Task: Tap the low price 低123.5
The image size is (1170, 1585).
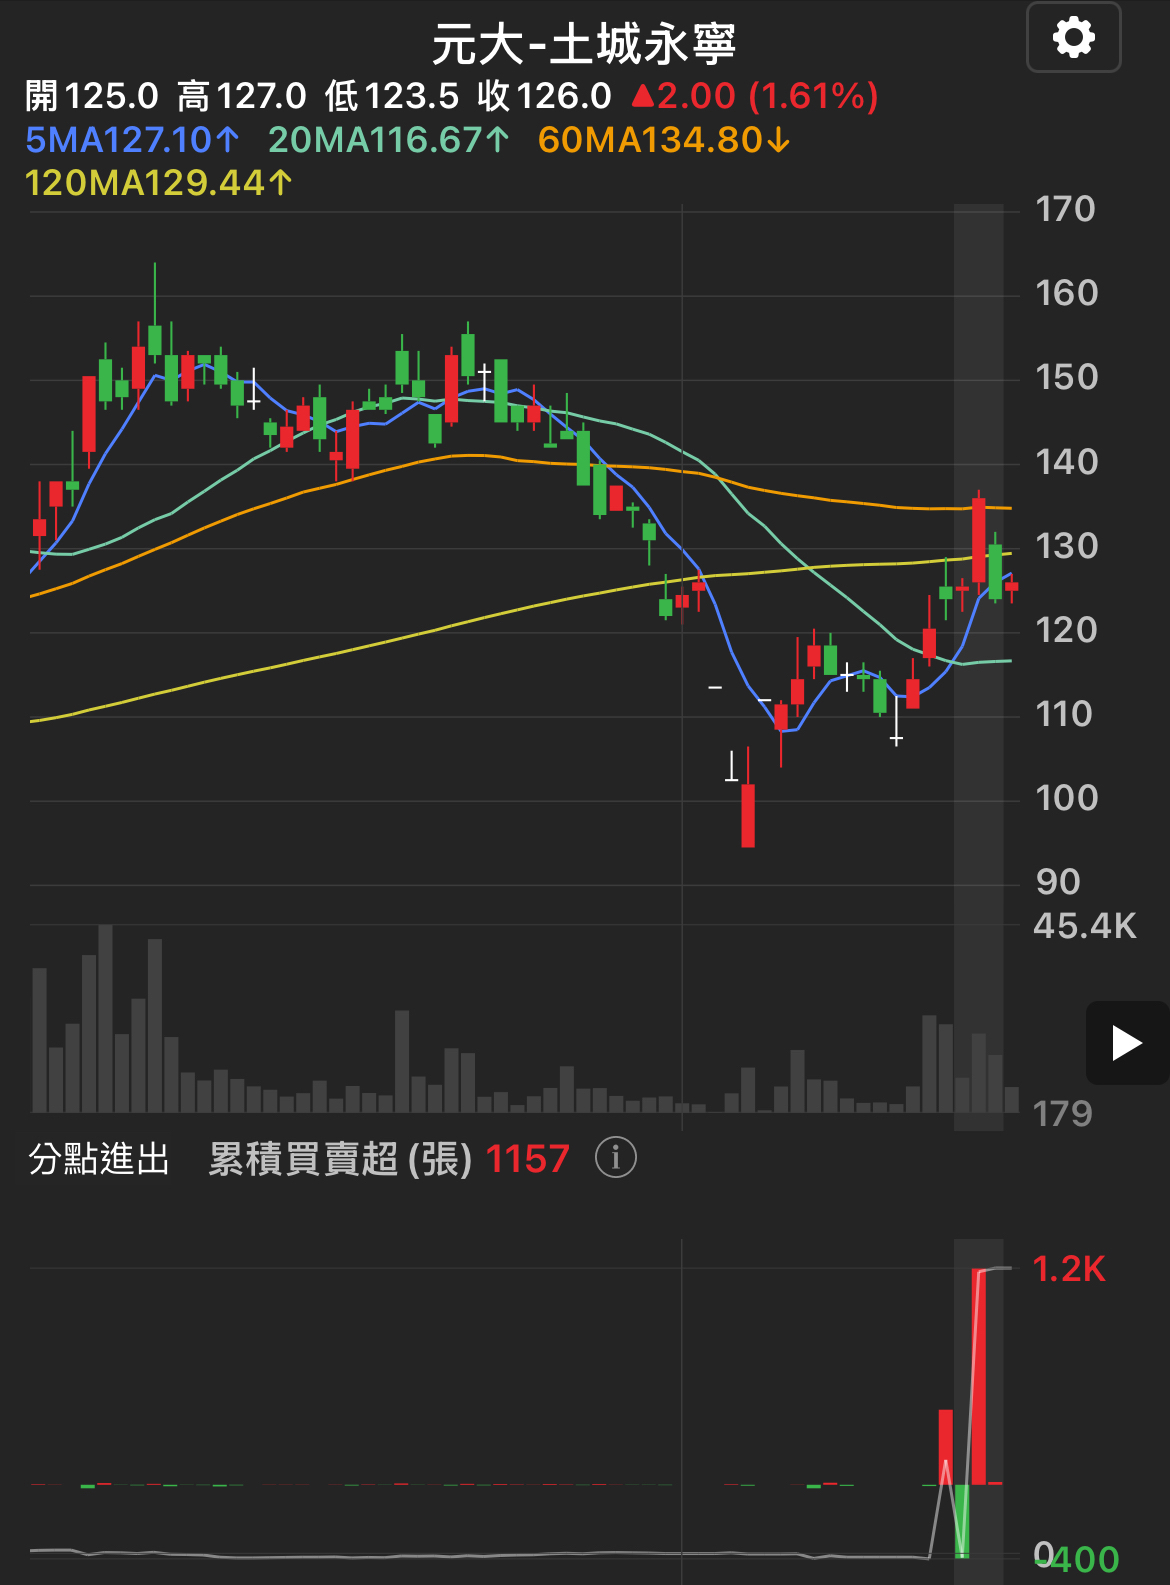Action: click(x=392, y=96)
